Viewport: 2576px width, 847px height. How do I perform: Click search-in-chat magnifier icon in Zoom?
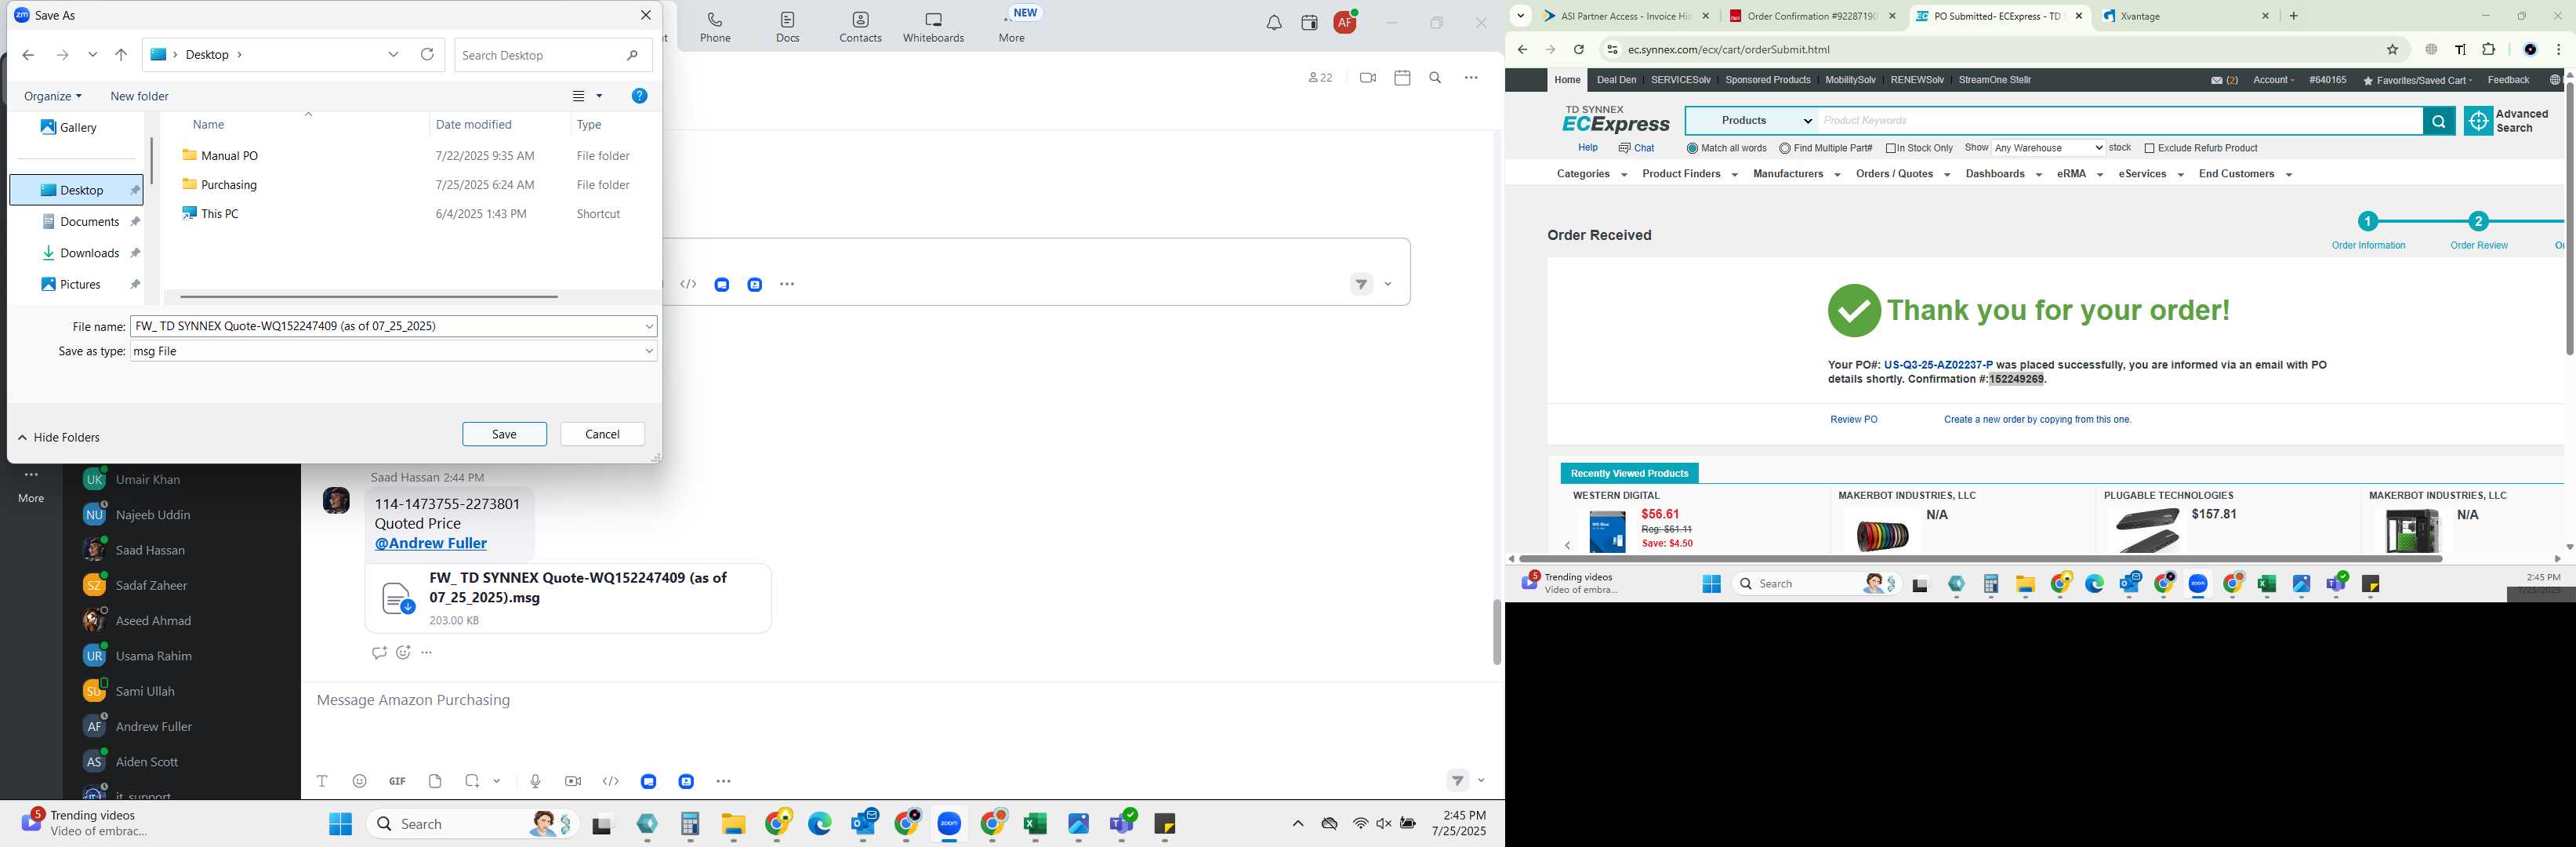pyautogui.click(x=1435, y=78)
